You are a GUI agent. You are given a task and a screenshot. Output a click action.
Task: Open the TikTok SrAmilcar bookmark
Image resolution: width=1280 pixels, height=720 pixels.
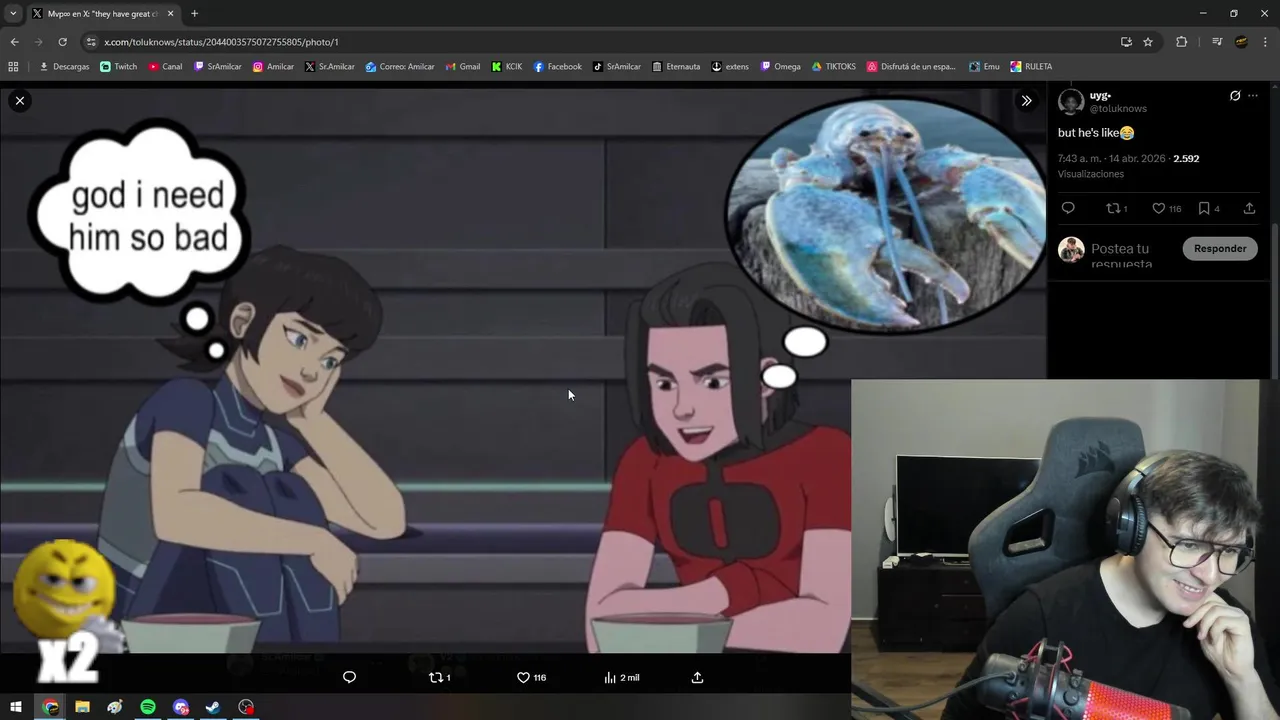click(617, 67)
